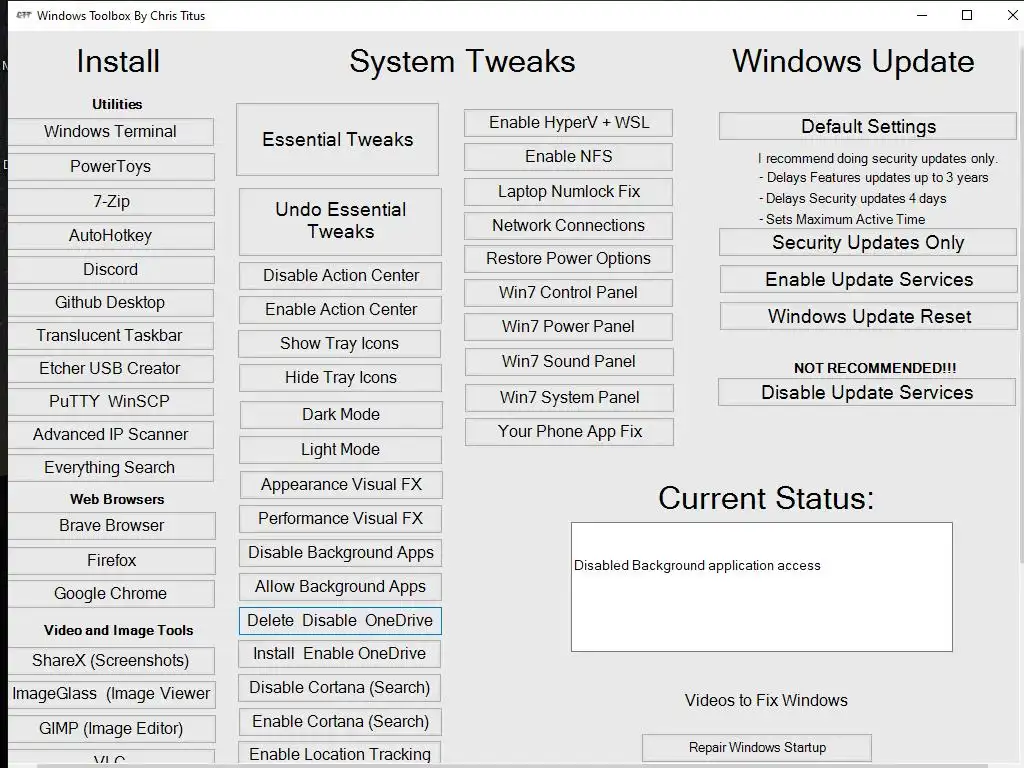Enable Action Center
1024x768 pixels.
pyautogui.click(x=340, y=310)
